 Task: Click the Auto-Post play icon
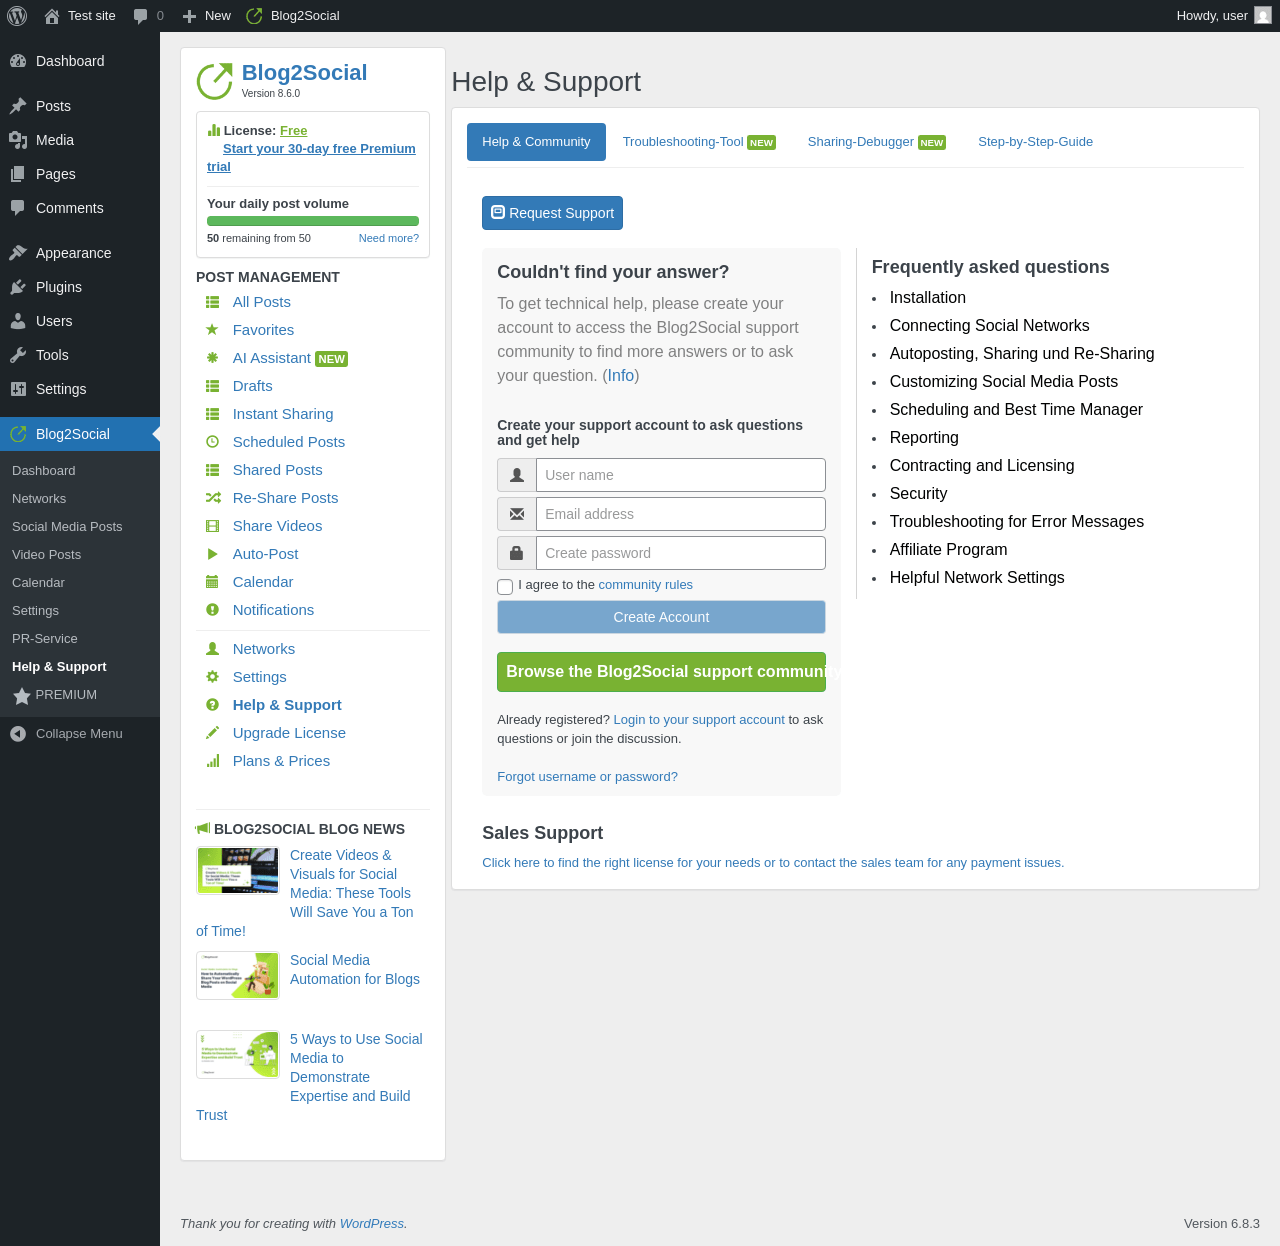pyautogui.click(x=212, y=554)
